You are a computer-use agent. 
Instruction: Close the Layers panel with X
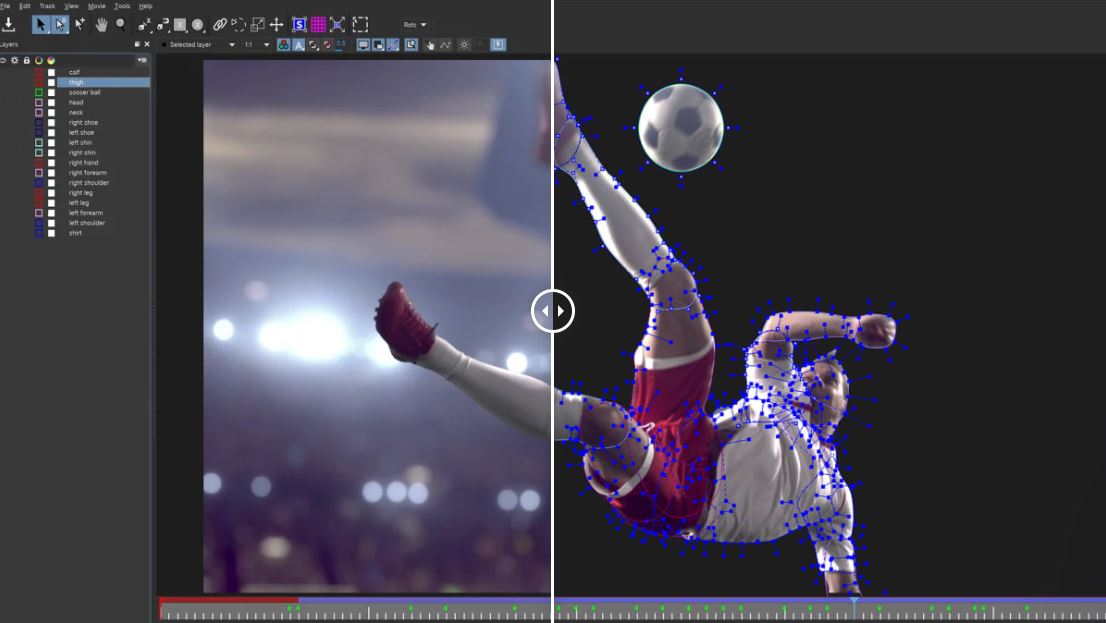coord(147,44)
